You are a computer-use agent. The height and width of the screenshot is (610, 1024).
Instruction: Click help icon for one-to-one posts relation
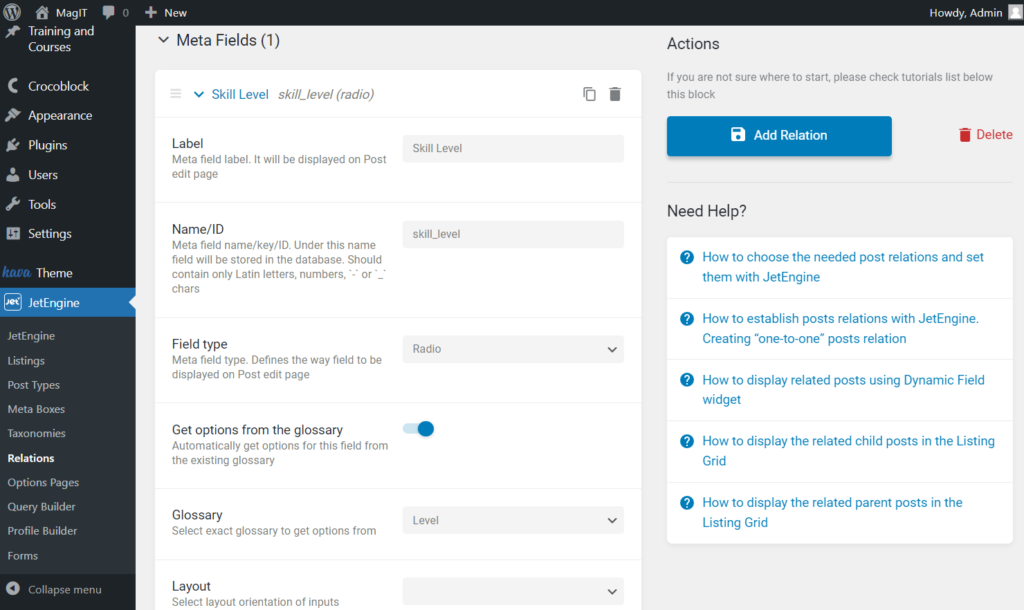pyautogui.click(x=686, y=319)
